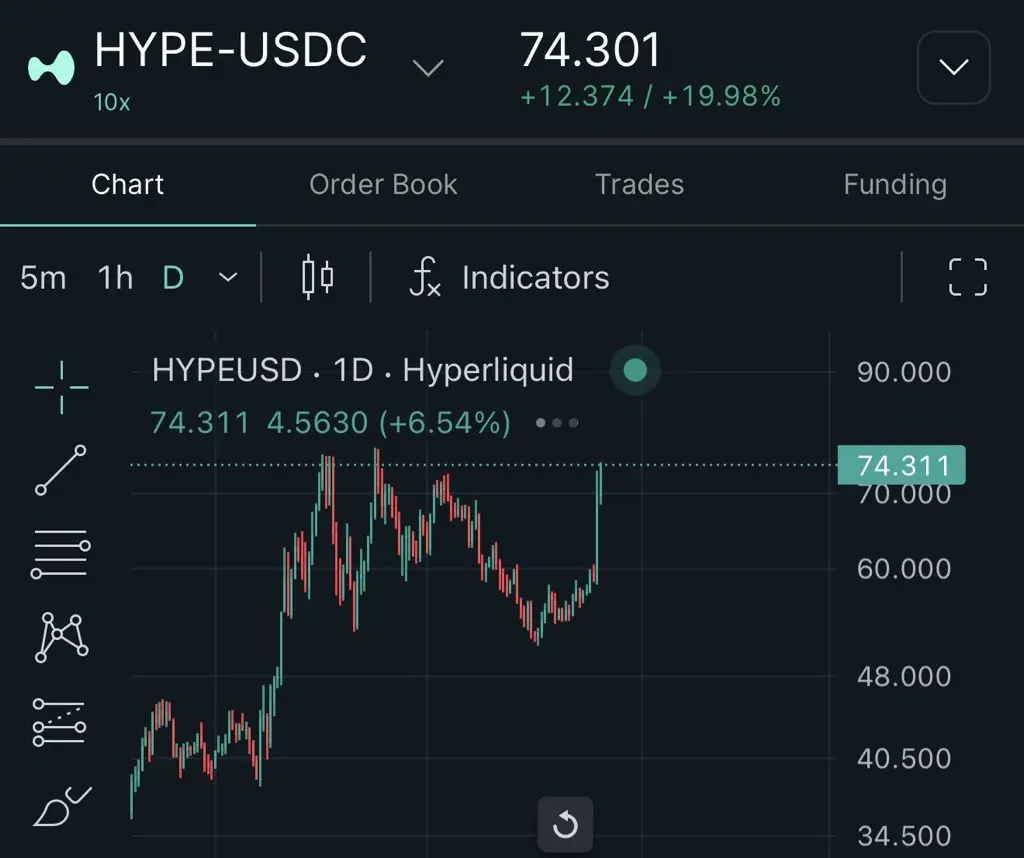Open the Indicators fx icon
This screenshot has width=1024, height=858.
click(x=425, y=278)
